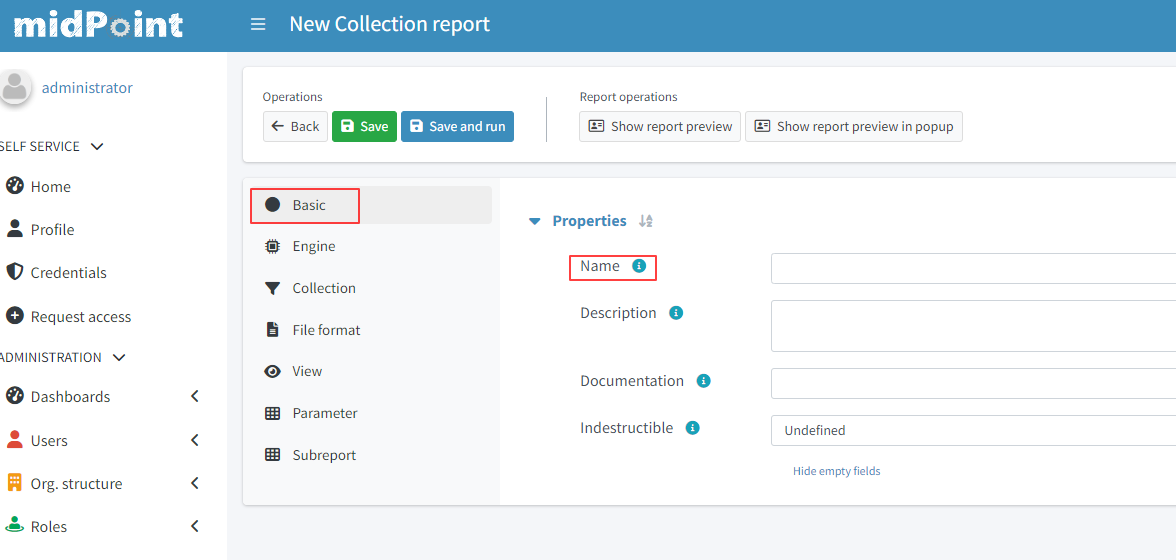The width and height of the screenshot is (1176, 560).
Task: Switch to the File format section
Action: coord(326,330)
